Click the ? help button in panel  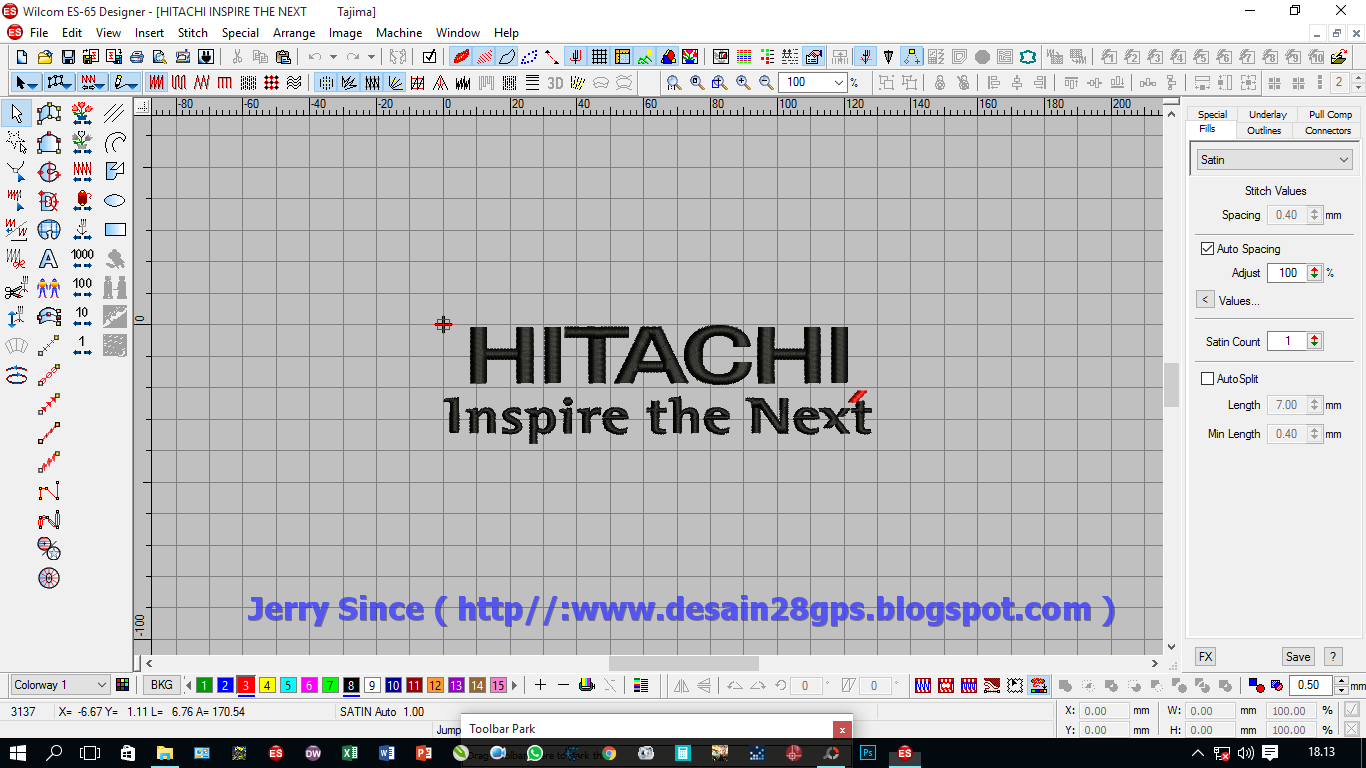pos(1332,657)
